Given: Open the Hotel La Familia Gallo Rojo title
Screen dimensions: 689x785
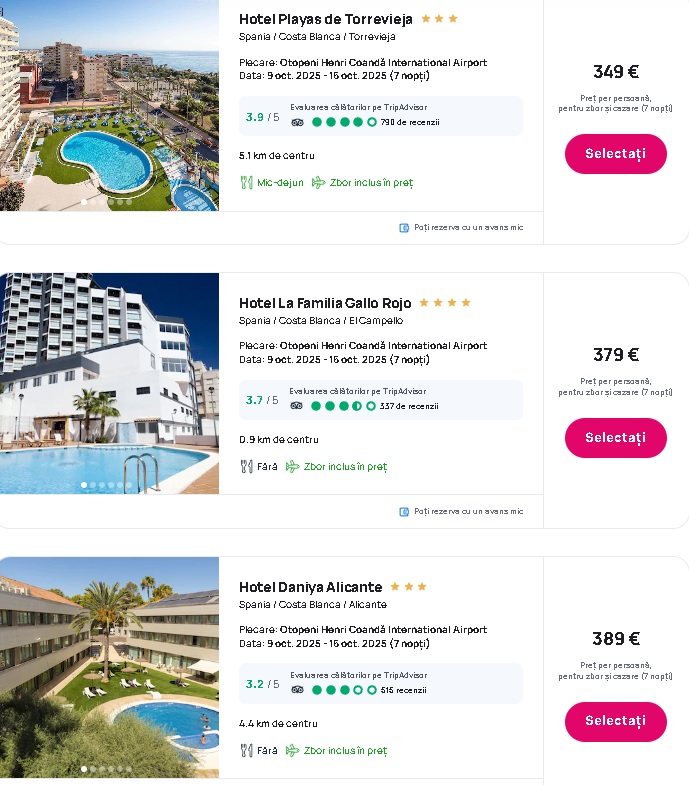Looking at the screenshot, I should click(324, 303).
